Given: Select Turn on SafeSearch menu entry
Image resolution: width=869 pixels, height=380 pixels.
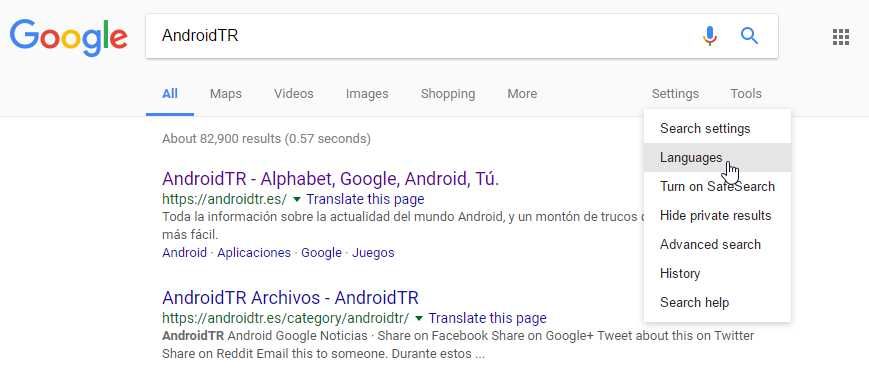Looking at the screenshot, I should [717, 187].
